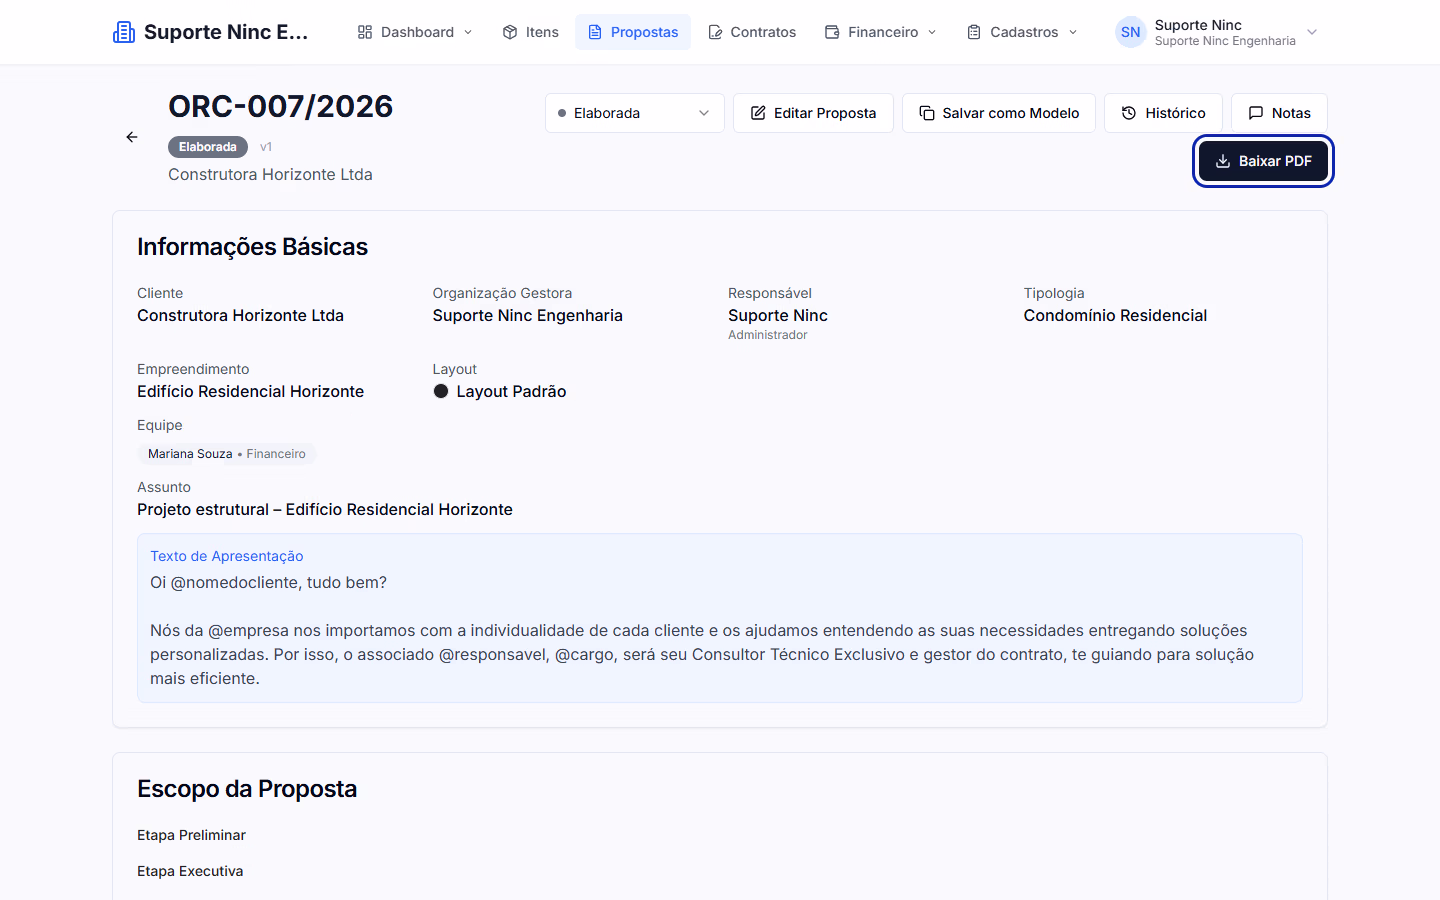
Task: Click the Texto de Apresentação label
Action: point(227,556)
